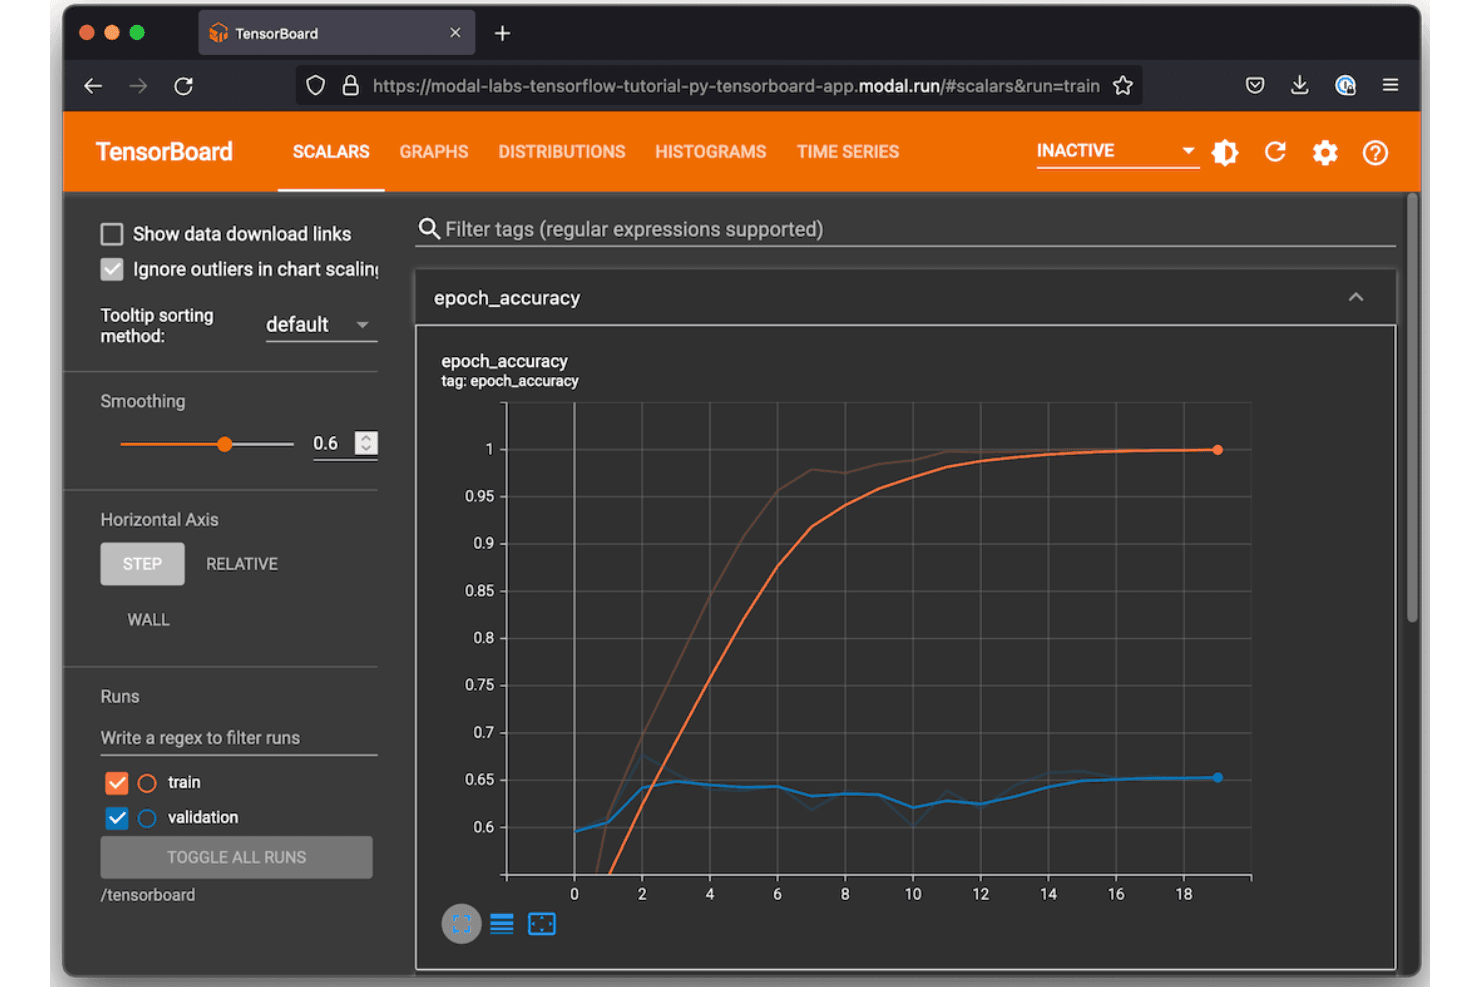The image size is (1480, 987).
Task: Reload TensorBoard data icon
Action: (1275, 152)
